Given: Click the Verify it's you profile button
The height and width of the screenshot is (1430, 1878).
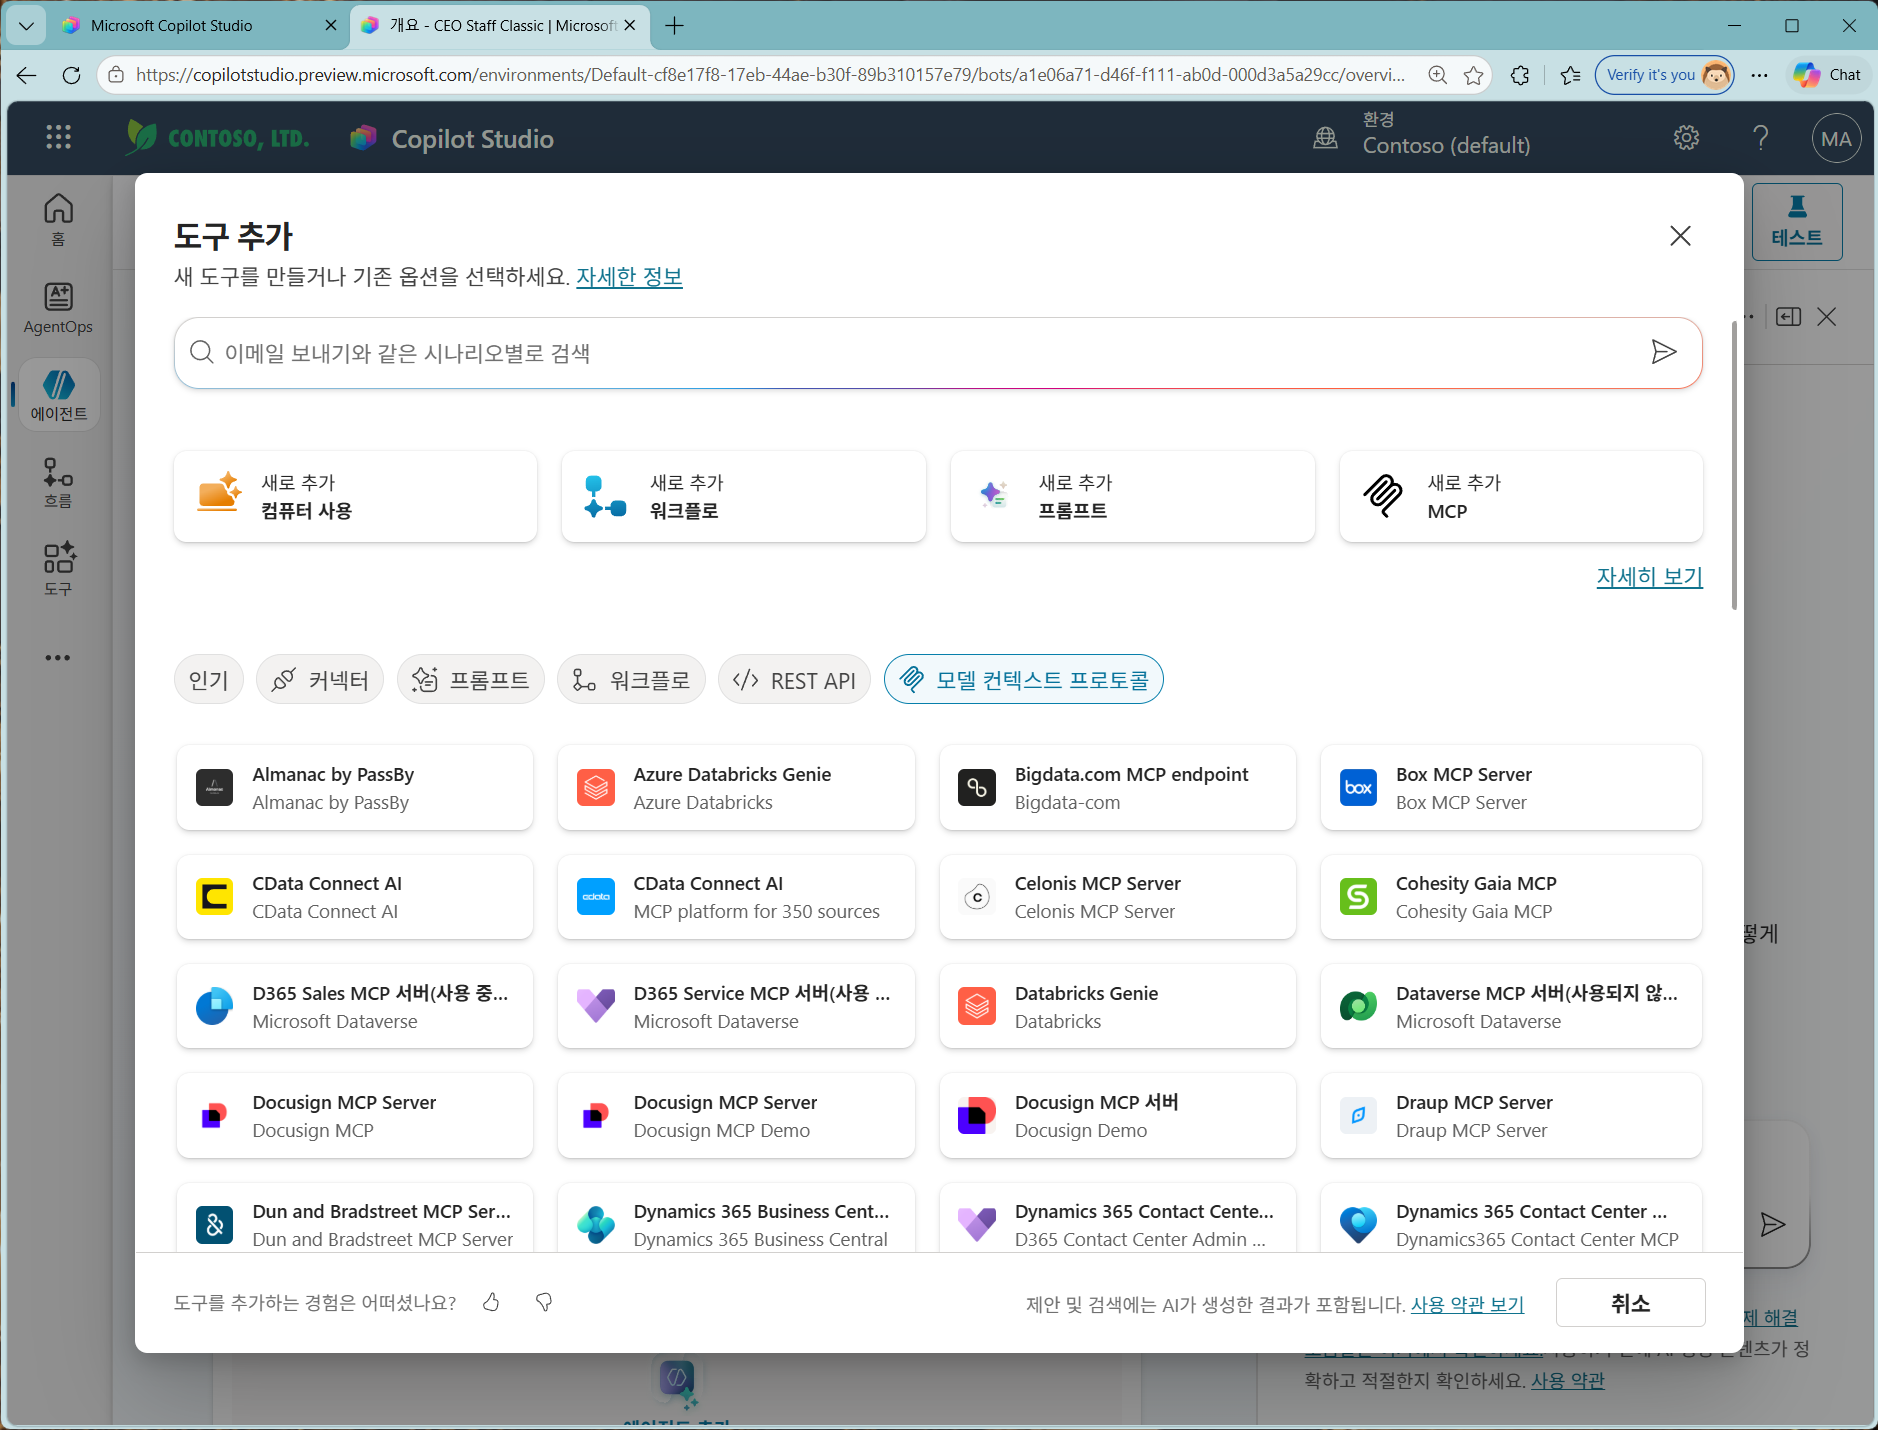Looking at the screenshot, I should tap(1665, 75).
